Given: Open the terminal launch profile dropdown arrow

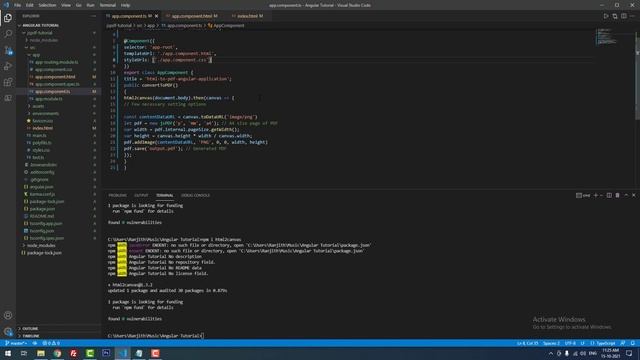Looking at the screenshot, I should [601, 196].
